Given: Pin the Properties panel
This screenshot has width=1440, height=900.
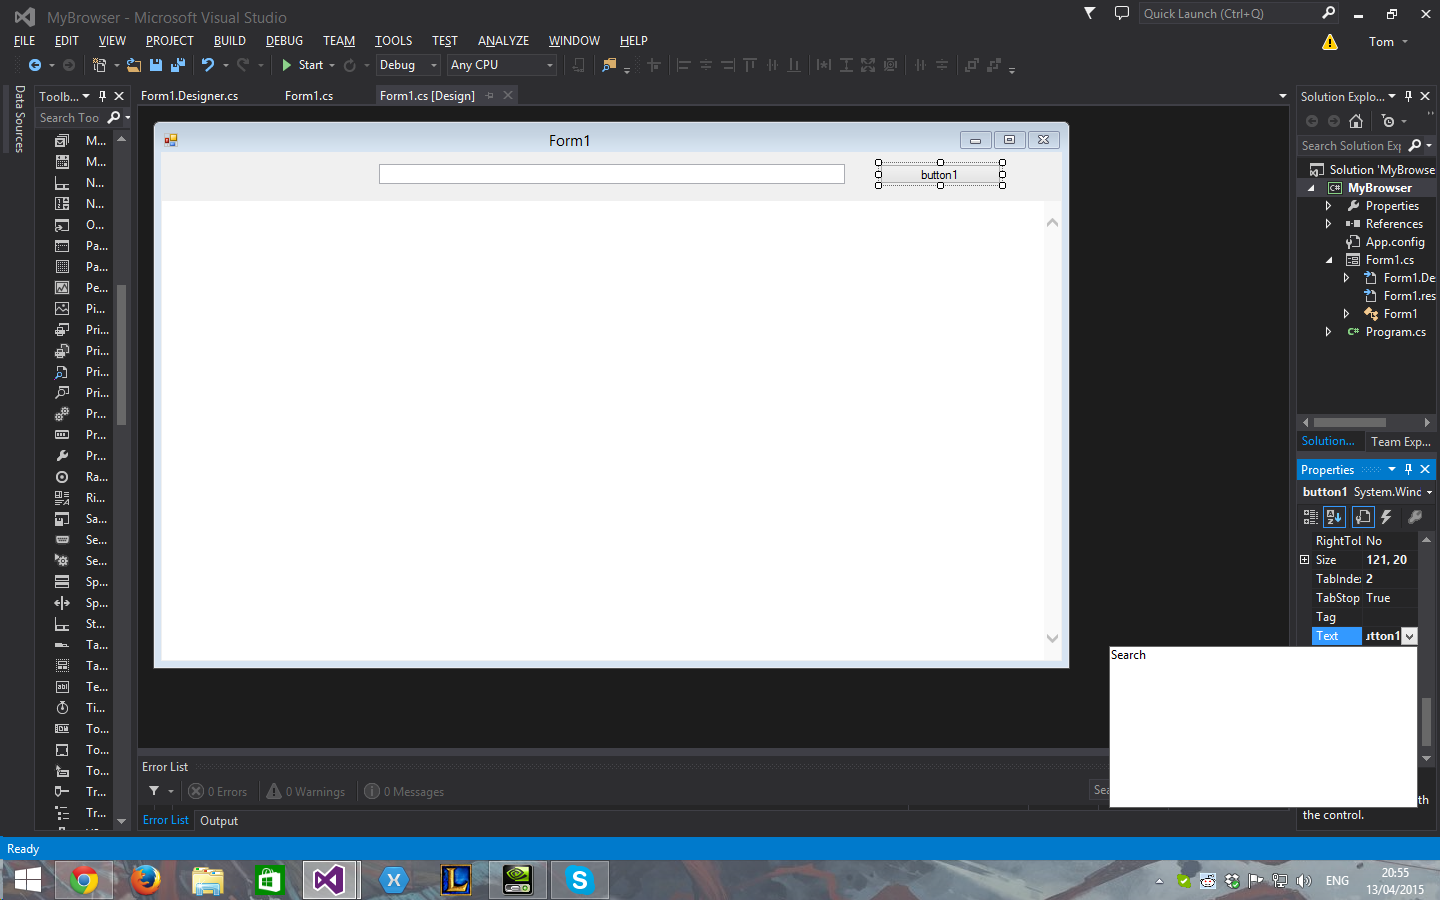Looking at the screenshot, I should 1408,469.
